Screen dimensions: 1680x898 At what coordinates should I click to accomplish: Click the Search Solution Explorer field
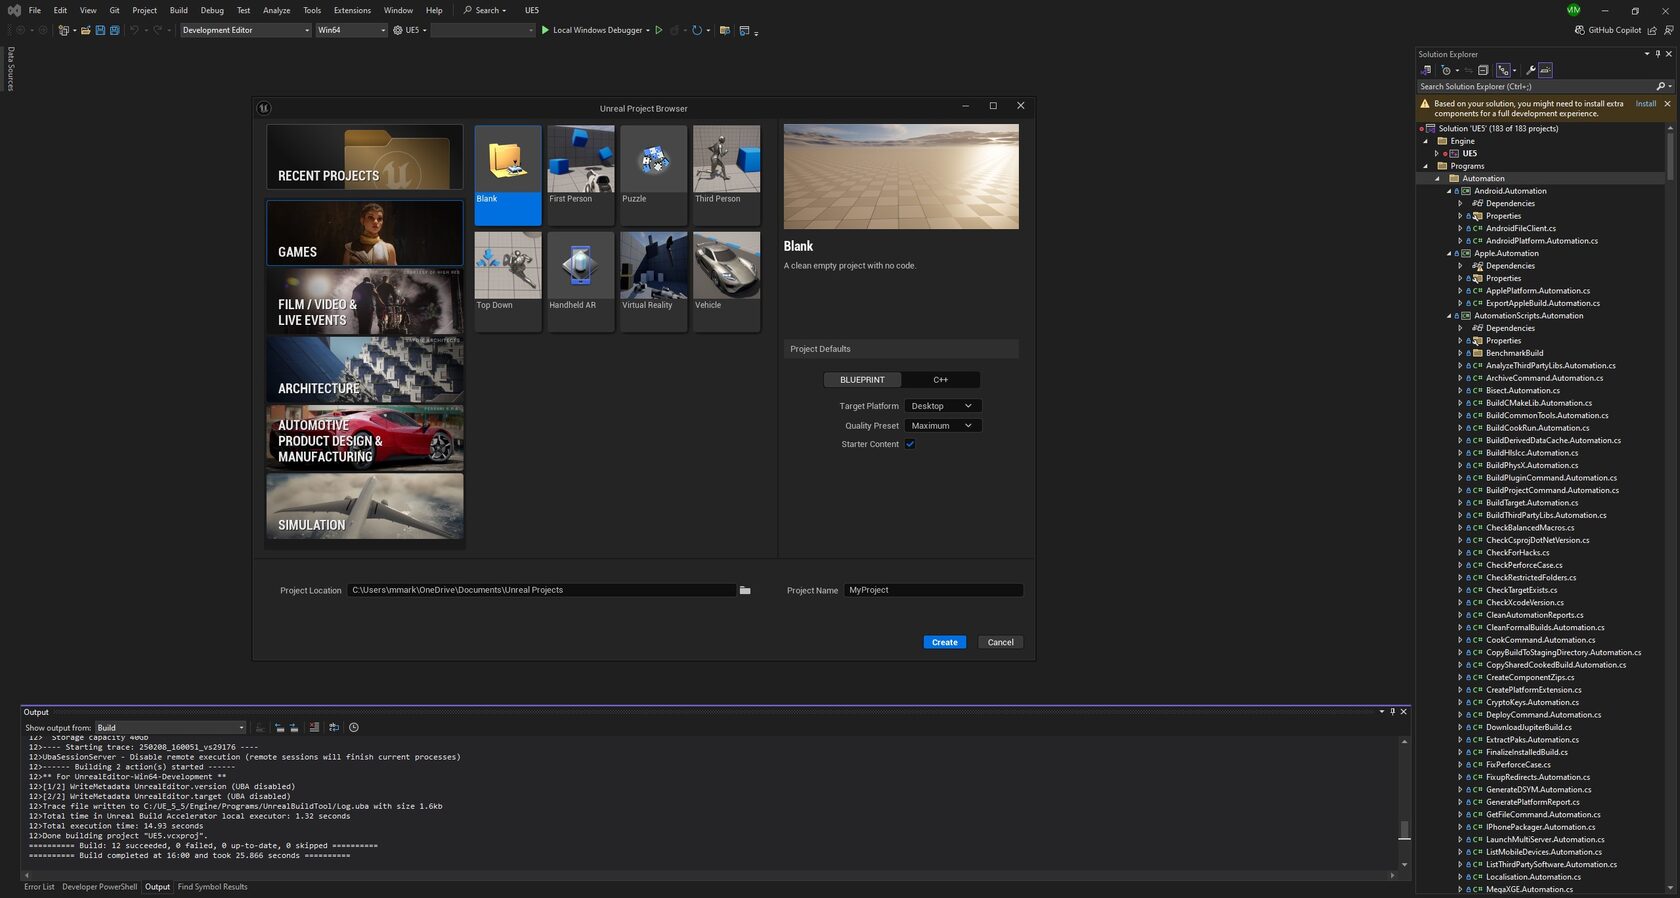(x=1535, y=86)
